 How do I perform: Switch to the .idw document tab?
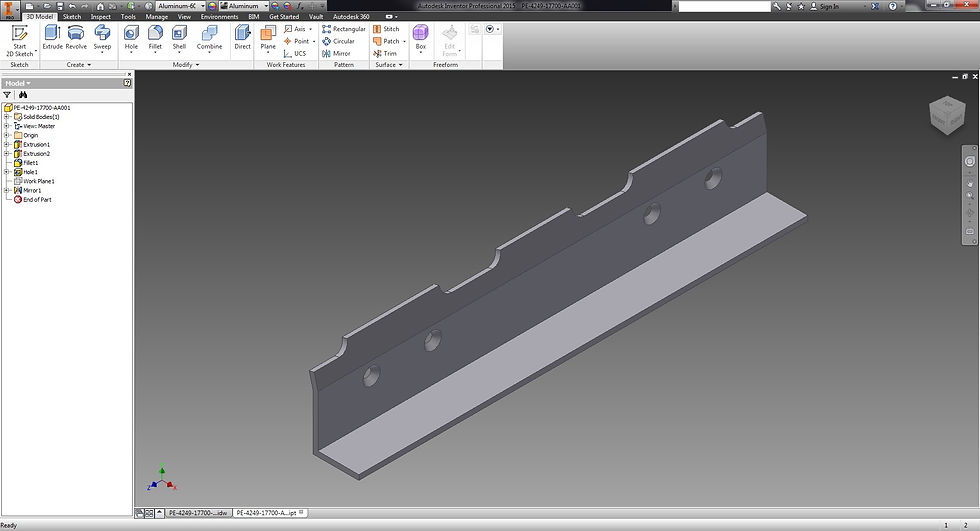(198, 513)
